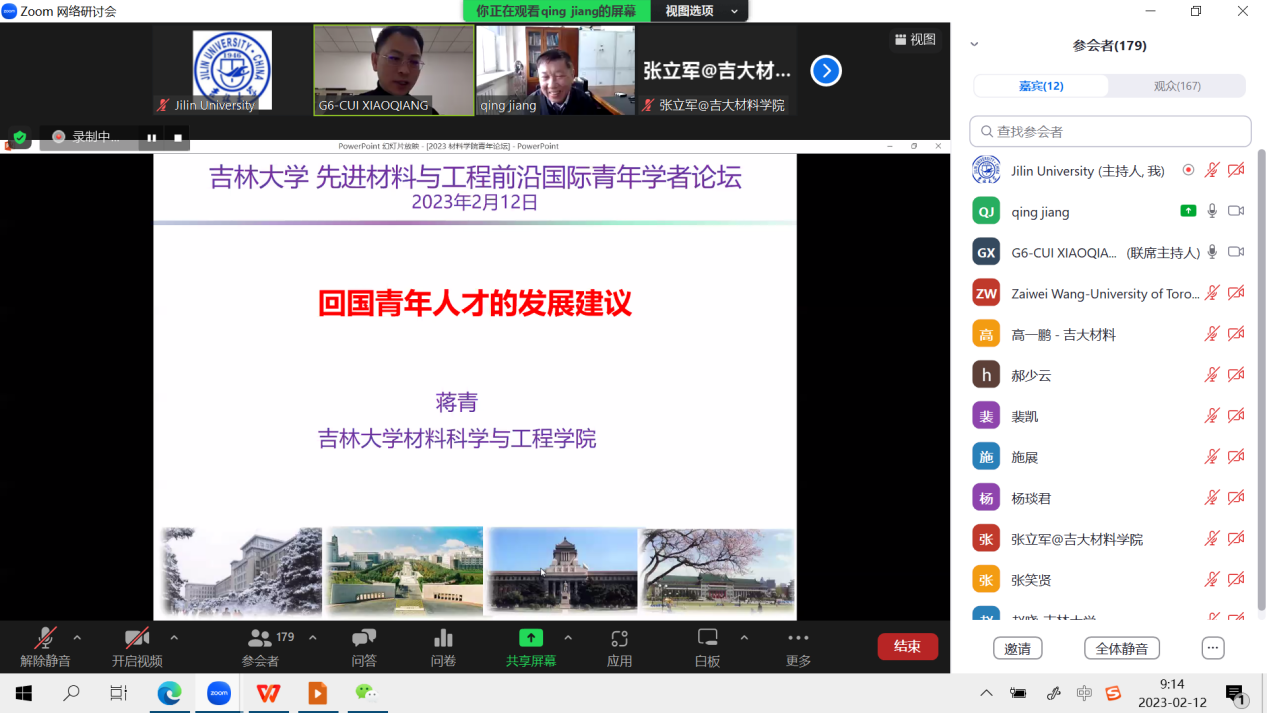This screenshot has height=713, width=1267.
Task: Open the 问卷 polling feature
Action: (x=443, y=647)
